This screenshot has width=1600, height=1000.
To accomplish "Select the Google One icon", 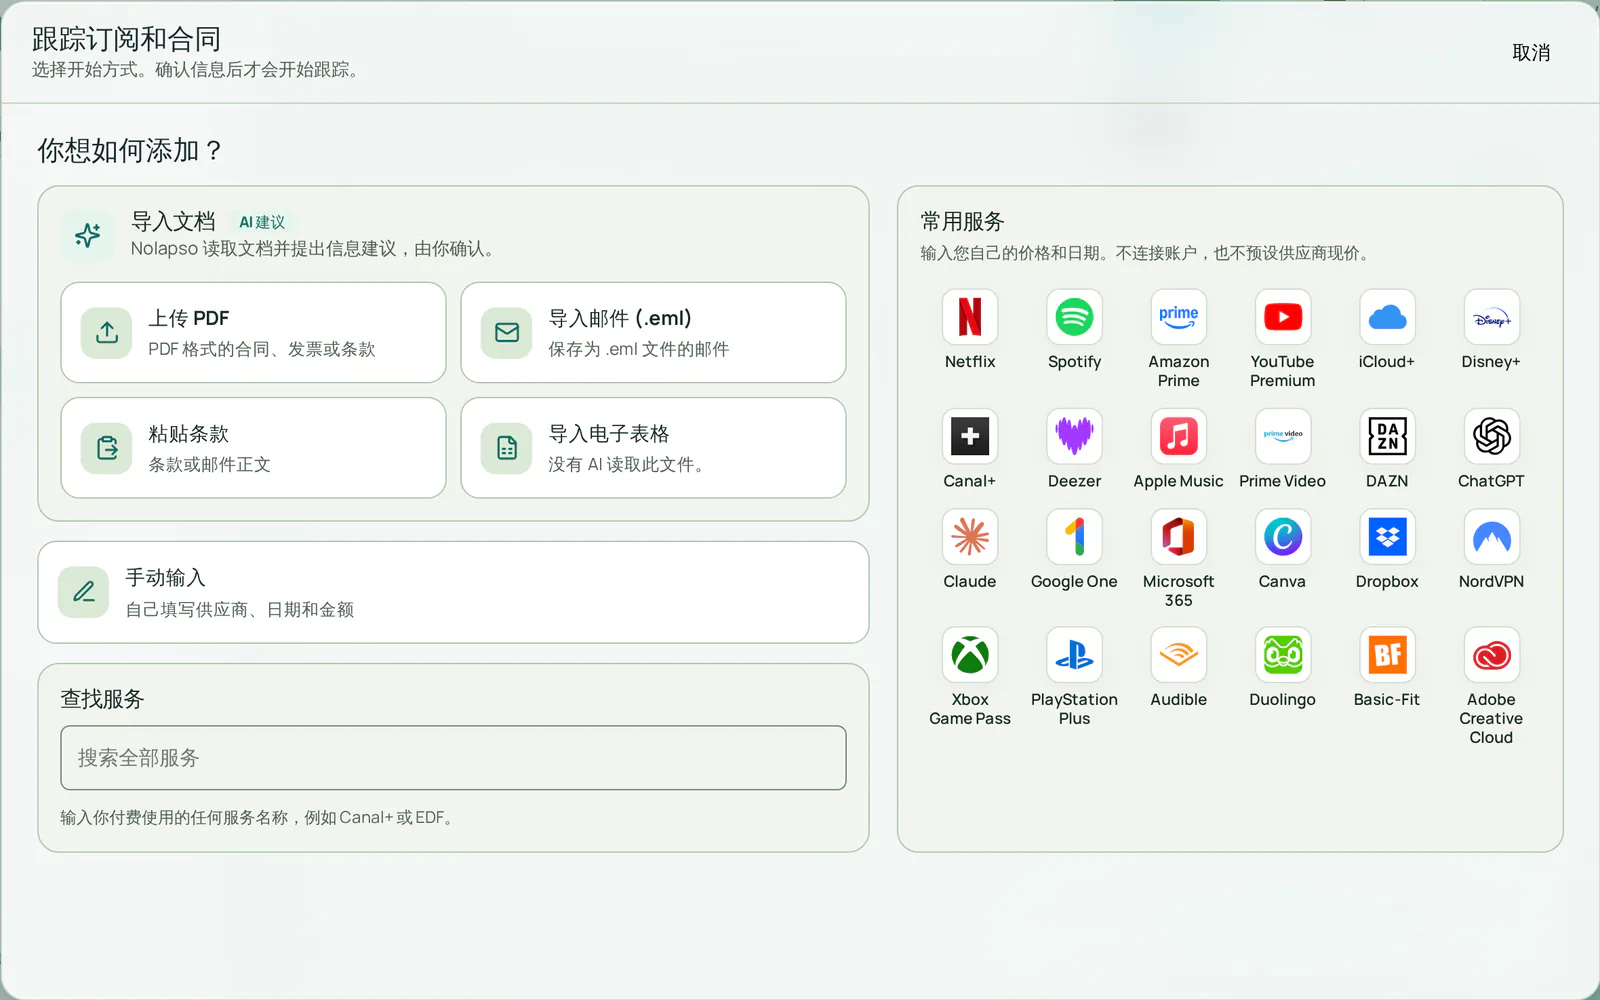I will click(x=1074, y=537).
